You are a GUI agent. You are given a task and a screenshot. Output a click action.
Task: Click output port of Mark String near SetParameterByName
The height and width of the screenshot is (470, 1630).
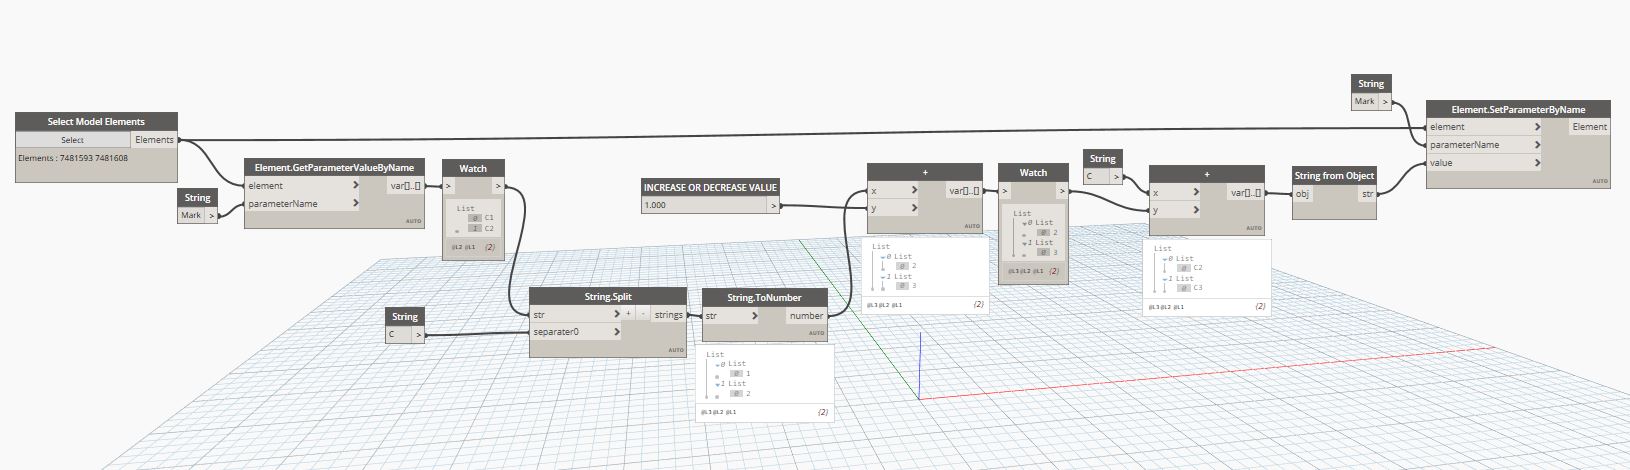[x=1386, y=101]
